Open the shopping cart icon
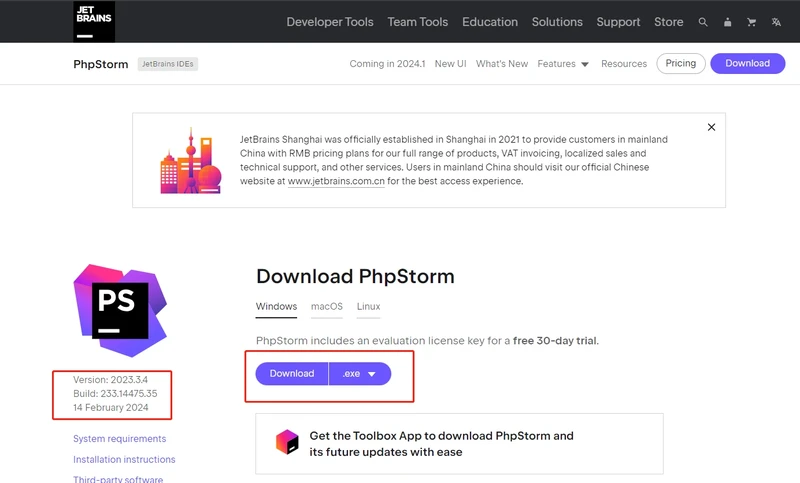This screenshot has width=800, height=483. pyautogui.click(x=751, y=22)
